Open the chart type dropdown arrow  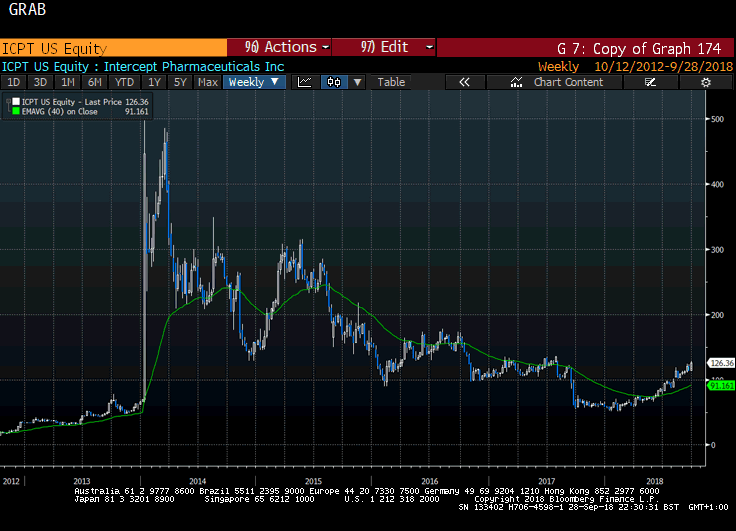point(357,82)
